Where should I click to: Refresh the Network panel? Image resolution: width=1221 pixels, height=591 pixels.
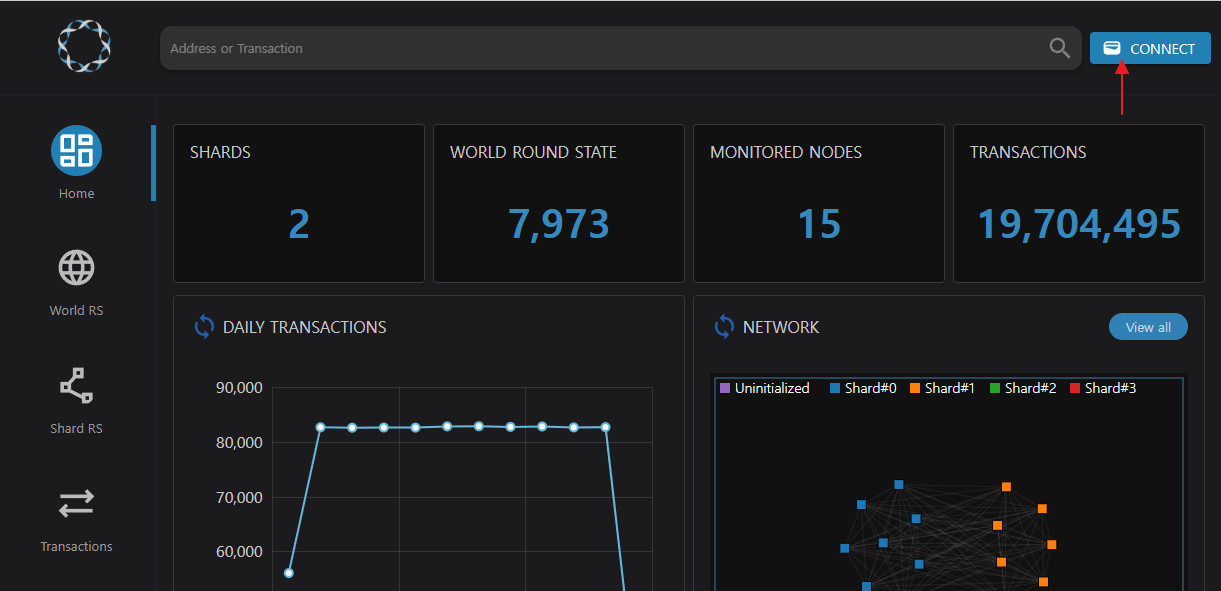pos(724,327)
